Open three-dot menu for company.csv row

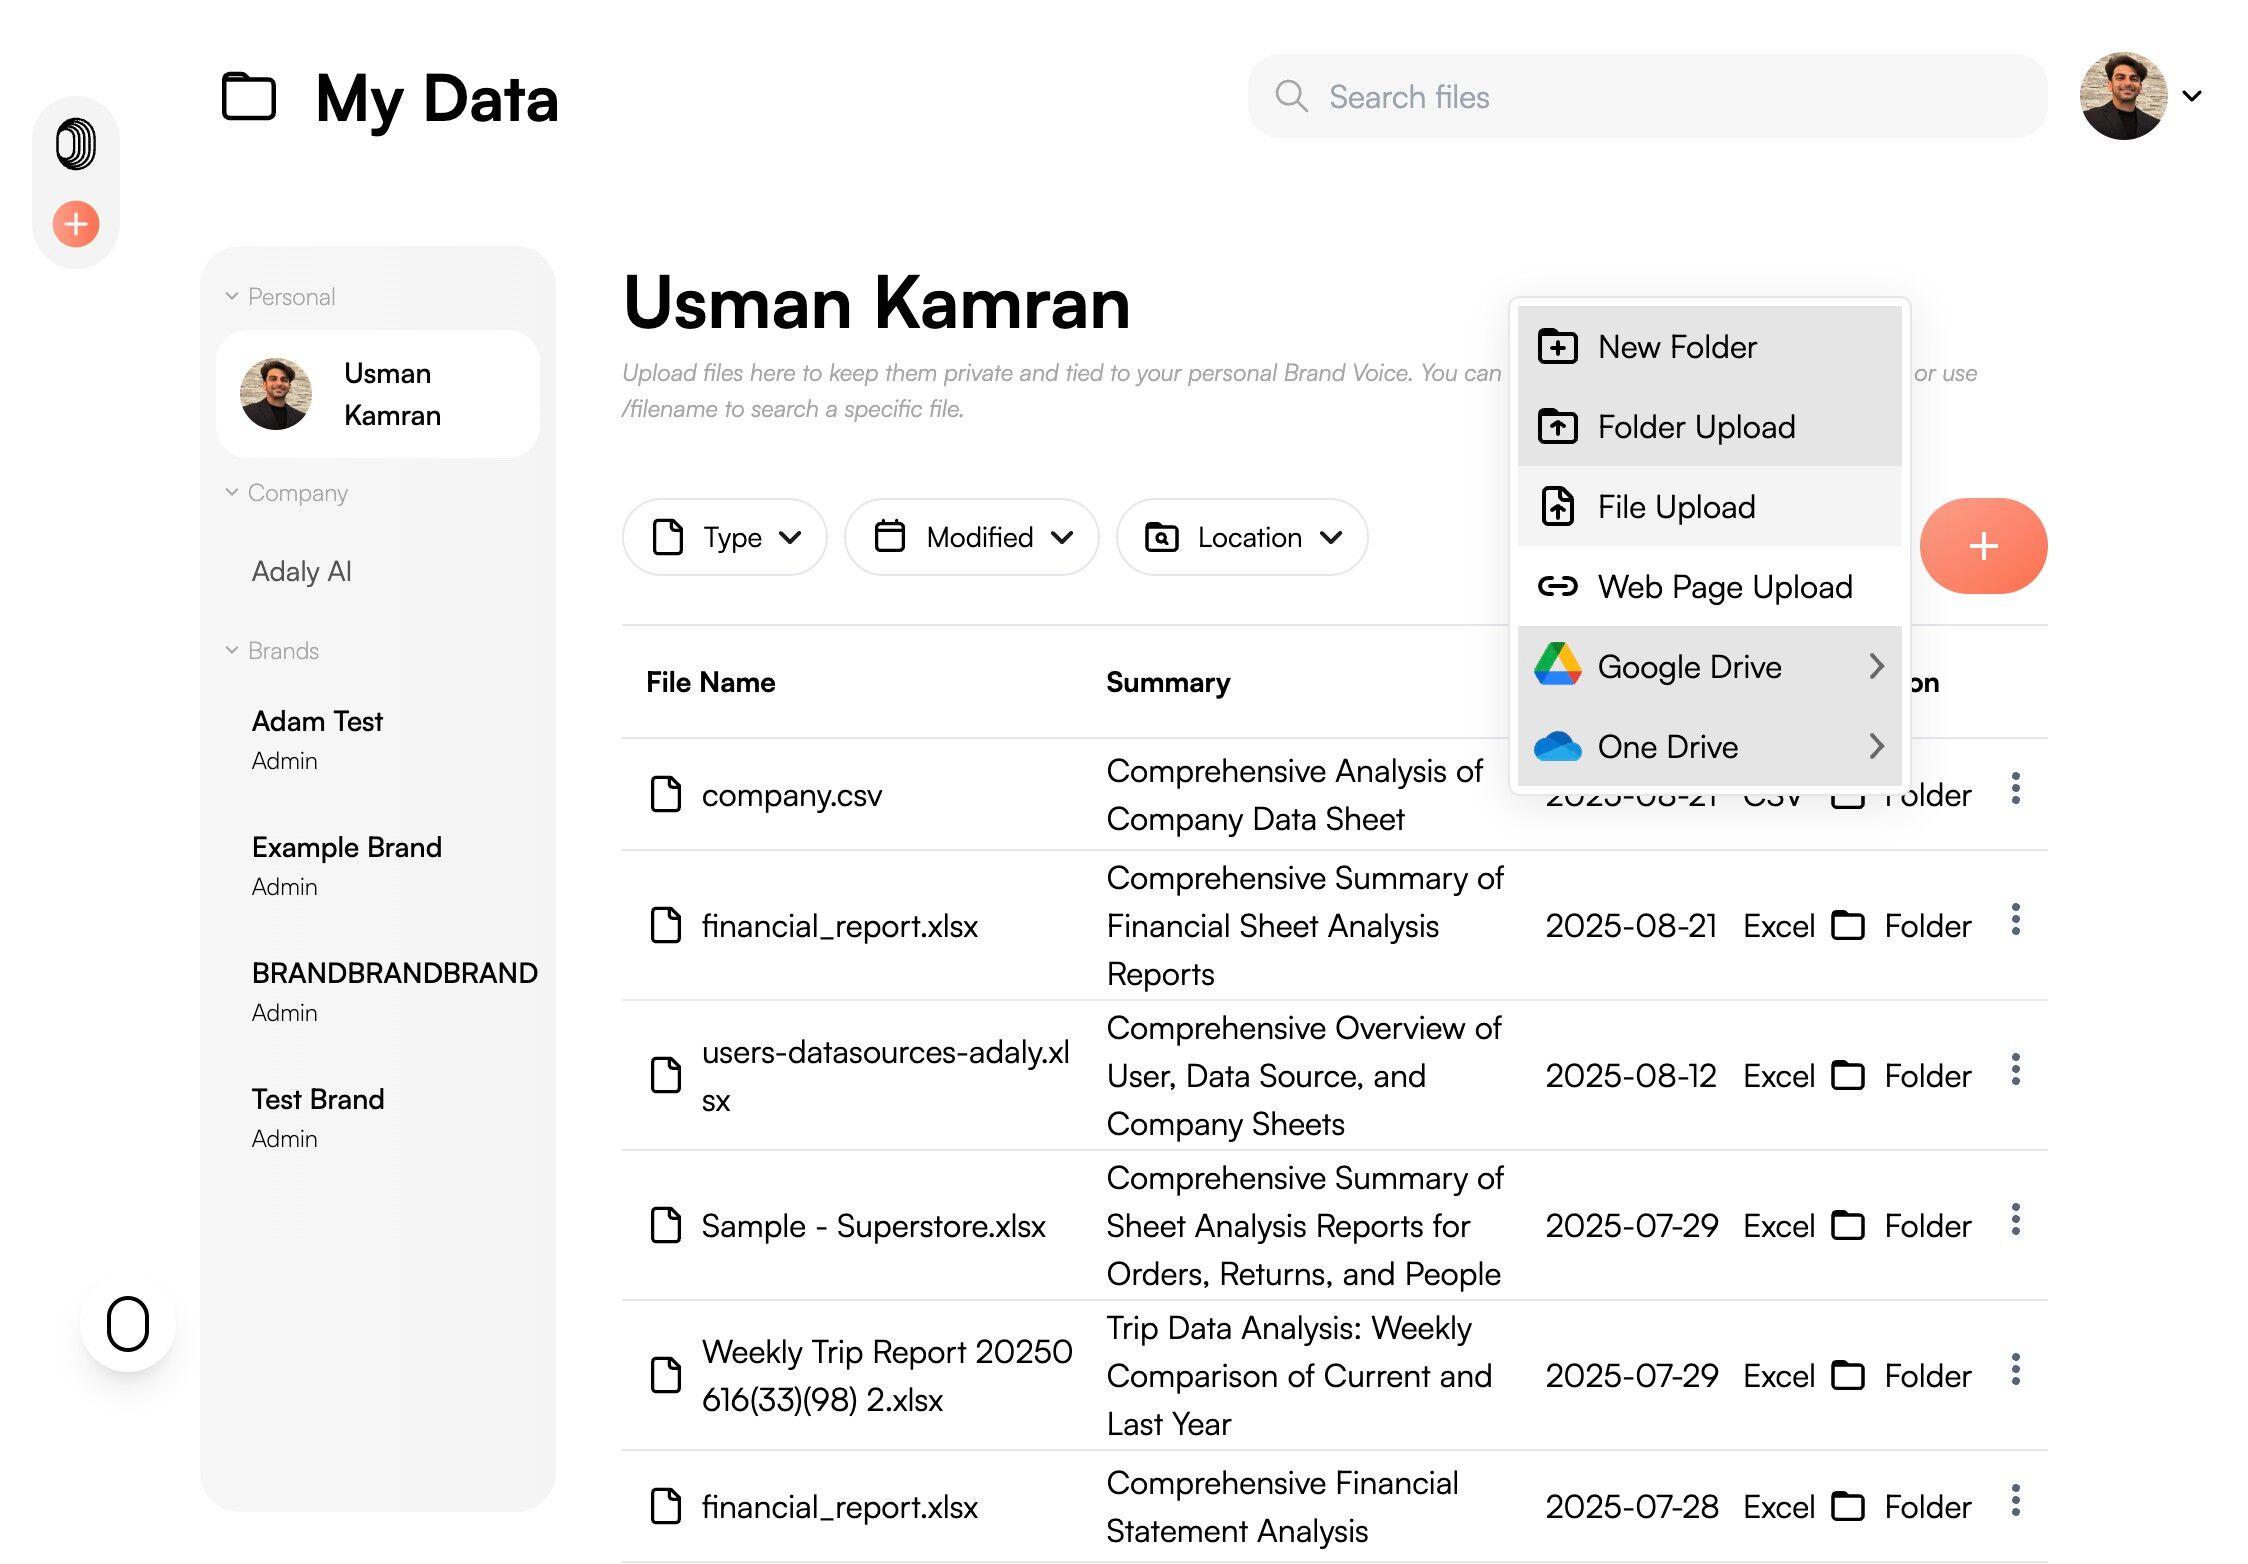[x=2015, y=789]
